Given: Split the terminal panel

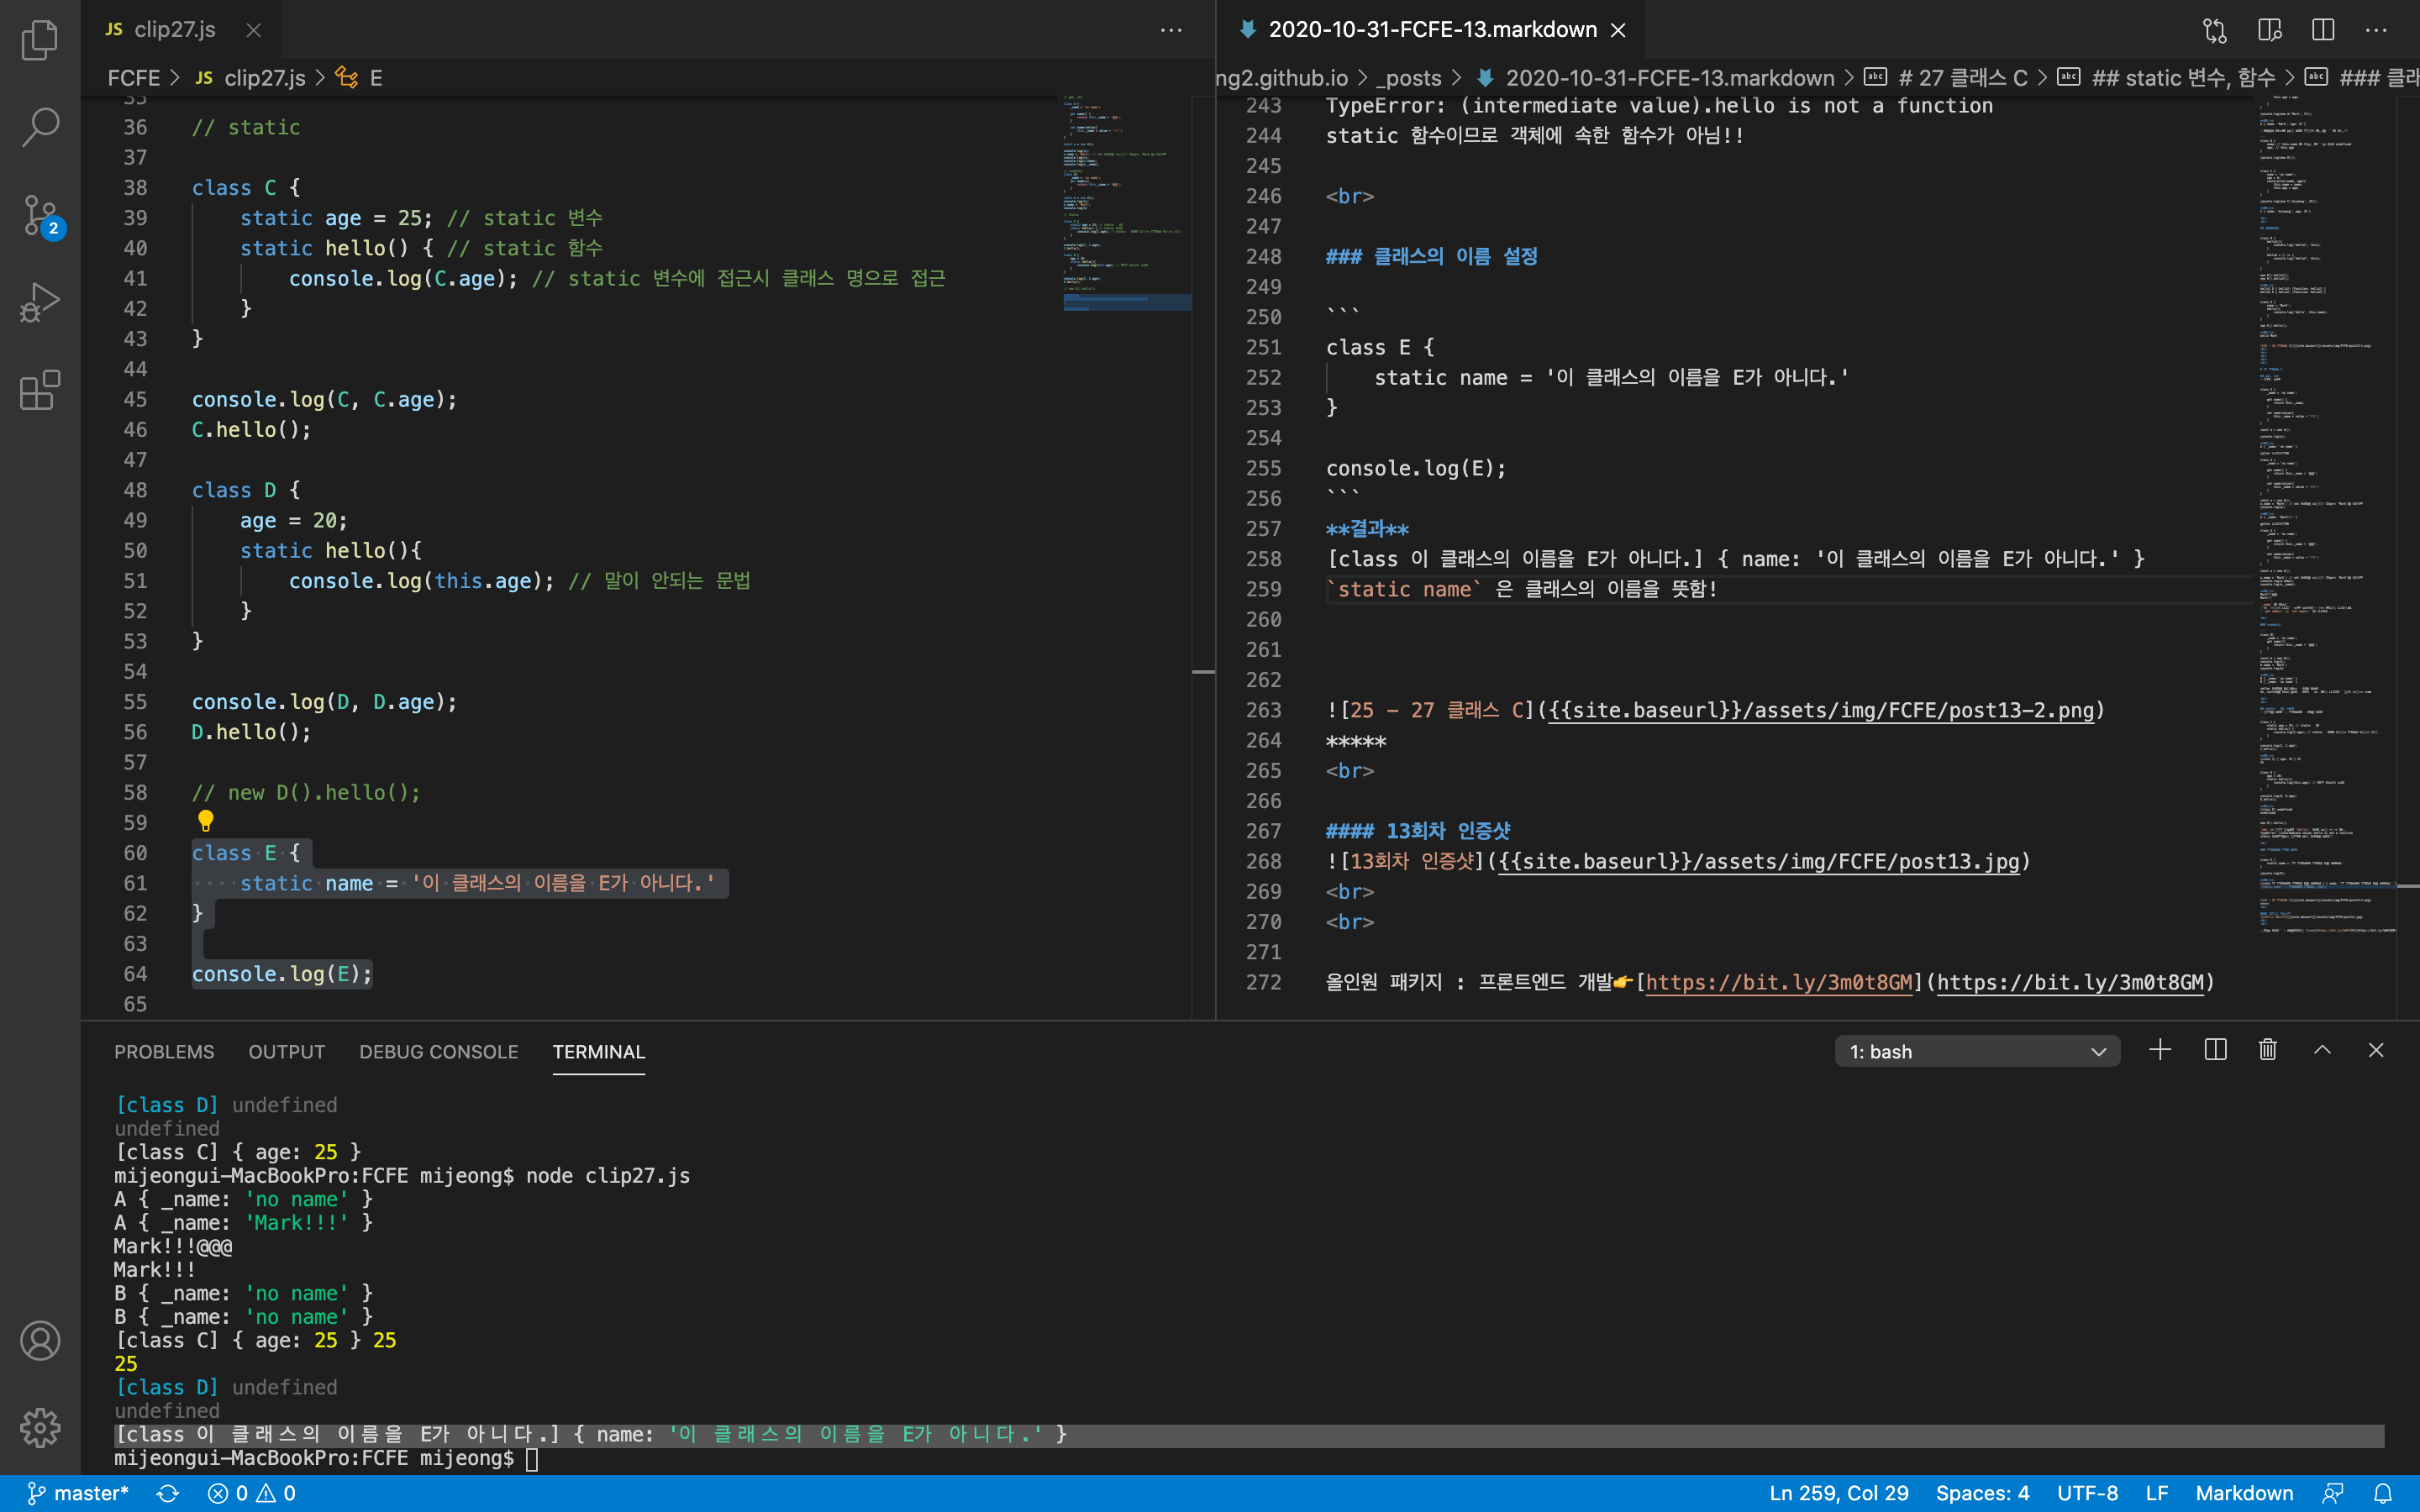Looking at the screenshot, I should tap(2215, 1050).
